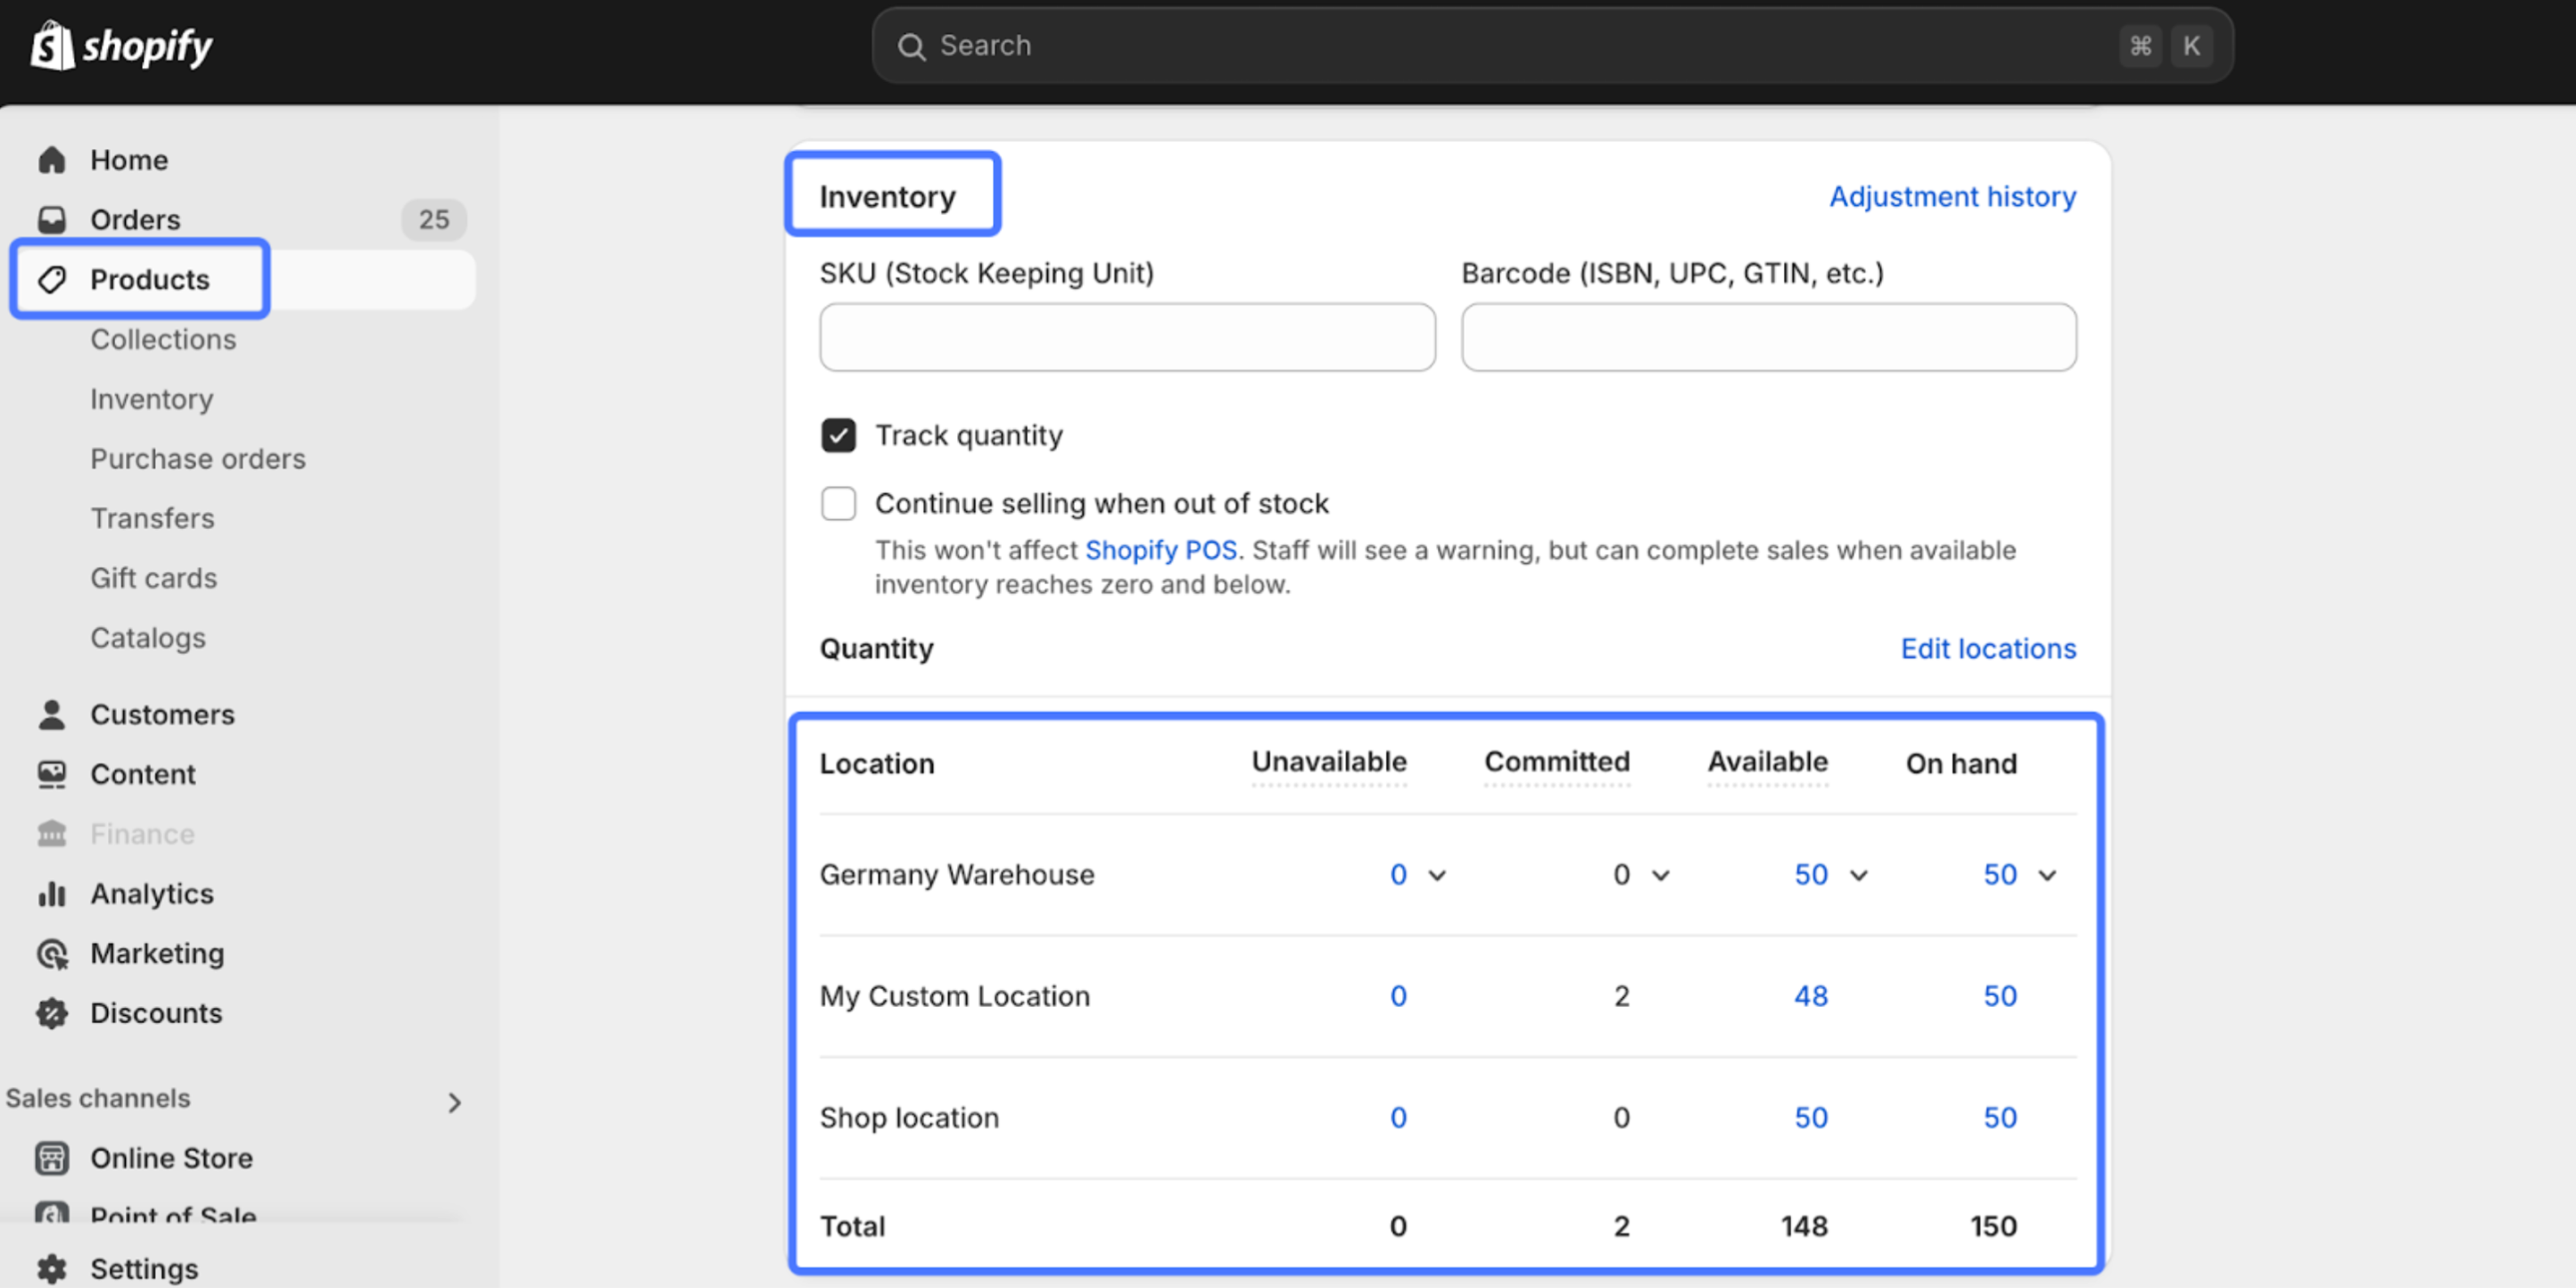Open Adjustment history link
Screen dimensions: 2576x1288
tap(1952, 196)
